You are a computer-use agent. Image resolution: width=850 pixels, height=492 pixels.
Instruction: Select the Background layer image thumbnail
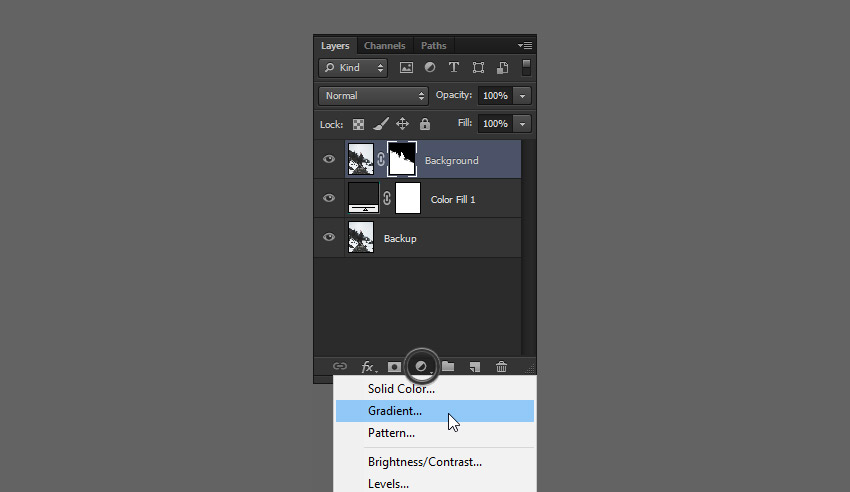coord(361,159)
